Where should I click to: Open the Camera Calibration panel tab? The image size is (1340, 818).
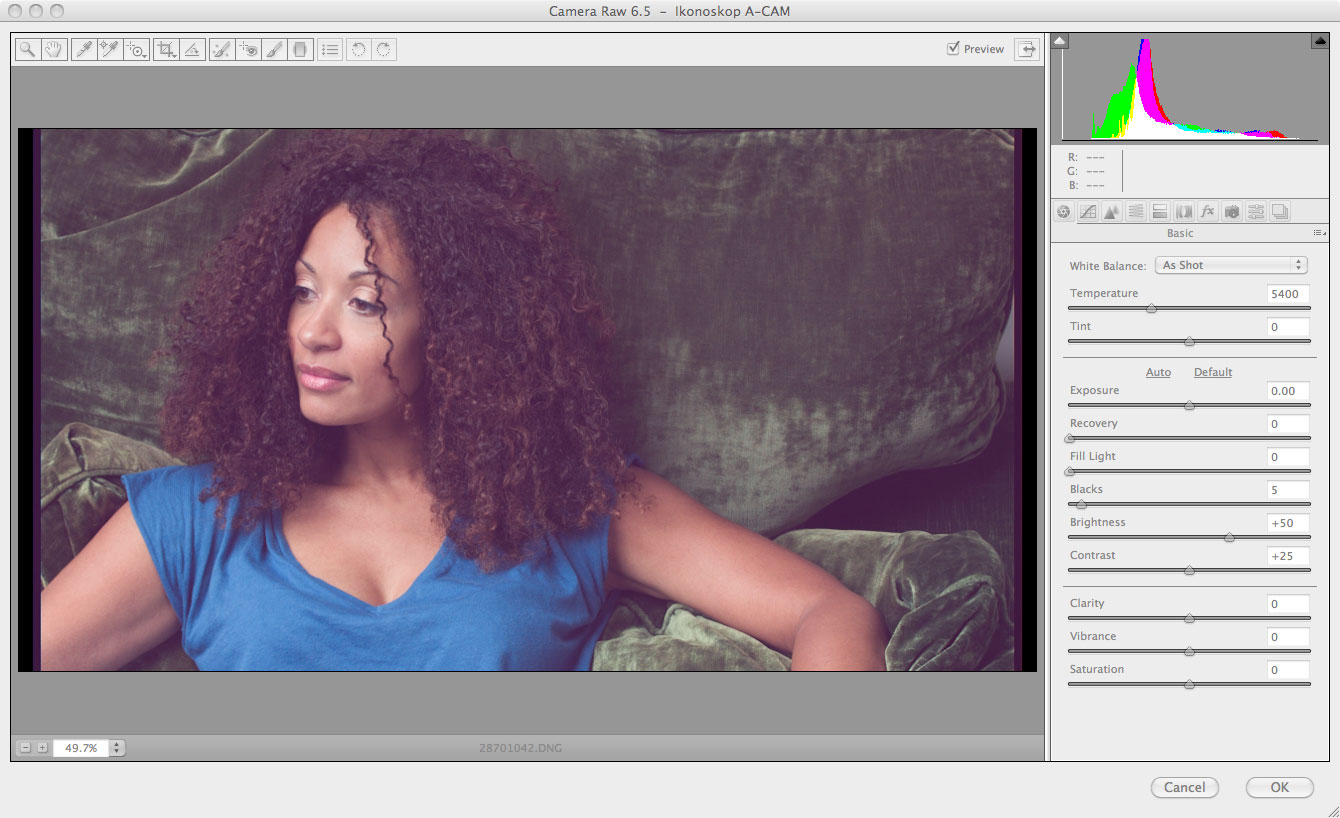(x=1232, y=211)
